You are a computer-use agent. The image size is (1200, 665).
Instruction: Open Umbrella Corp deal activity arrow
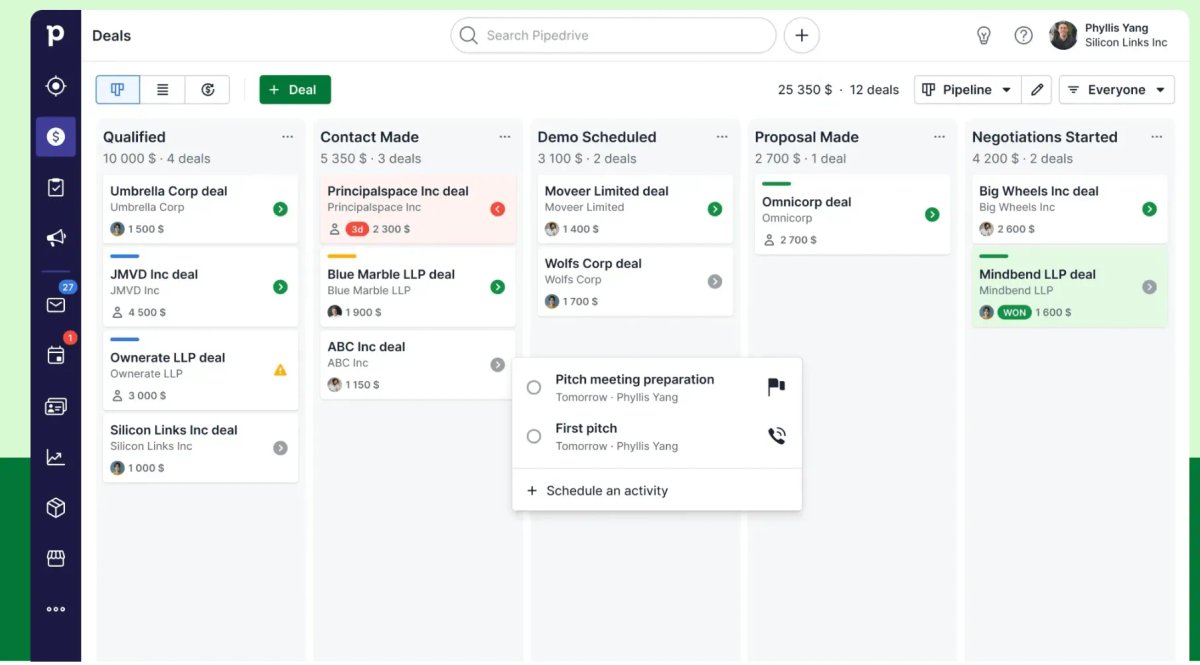tap(280, 209)
